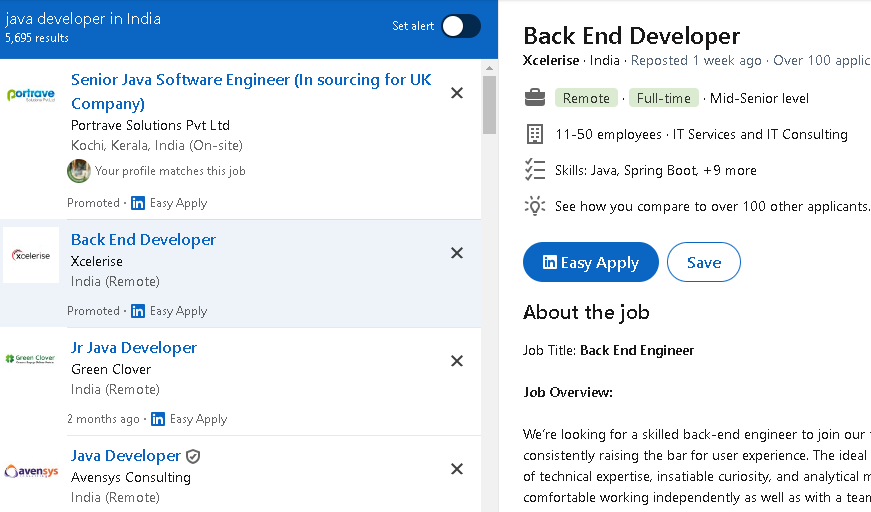871x512 pixels.
Task: Open Senior Java Software Engineer job title
Action: coord(251,92)
